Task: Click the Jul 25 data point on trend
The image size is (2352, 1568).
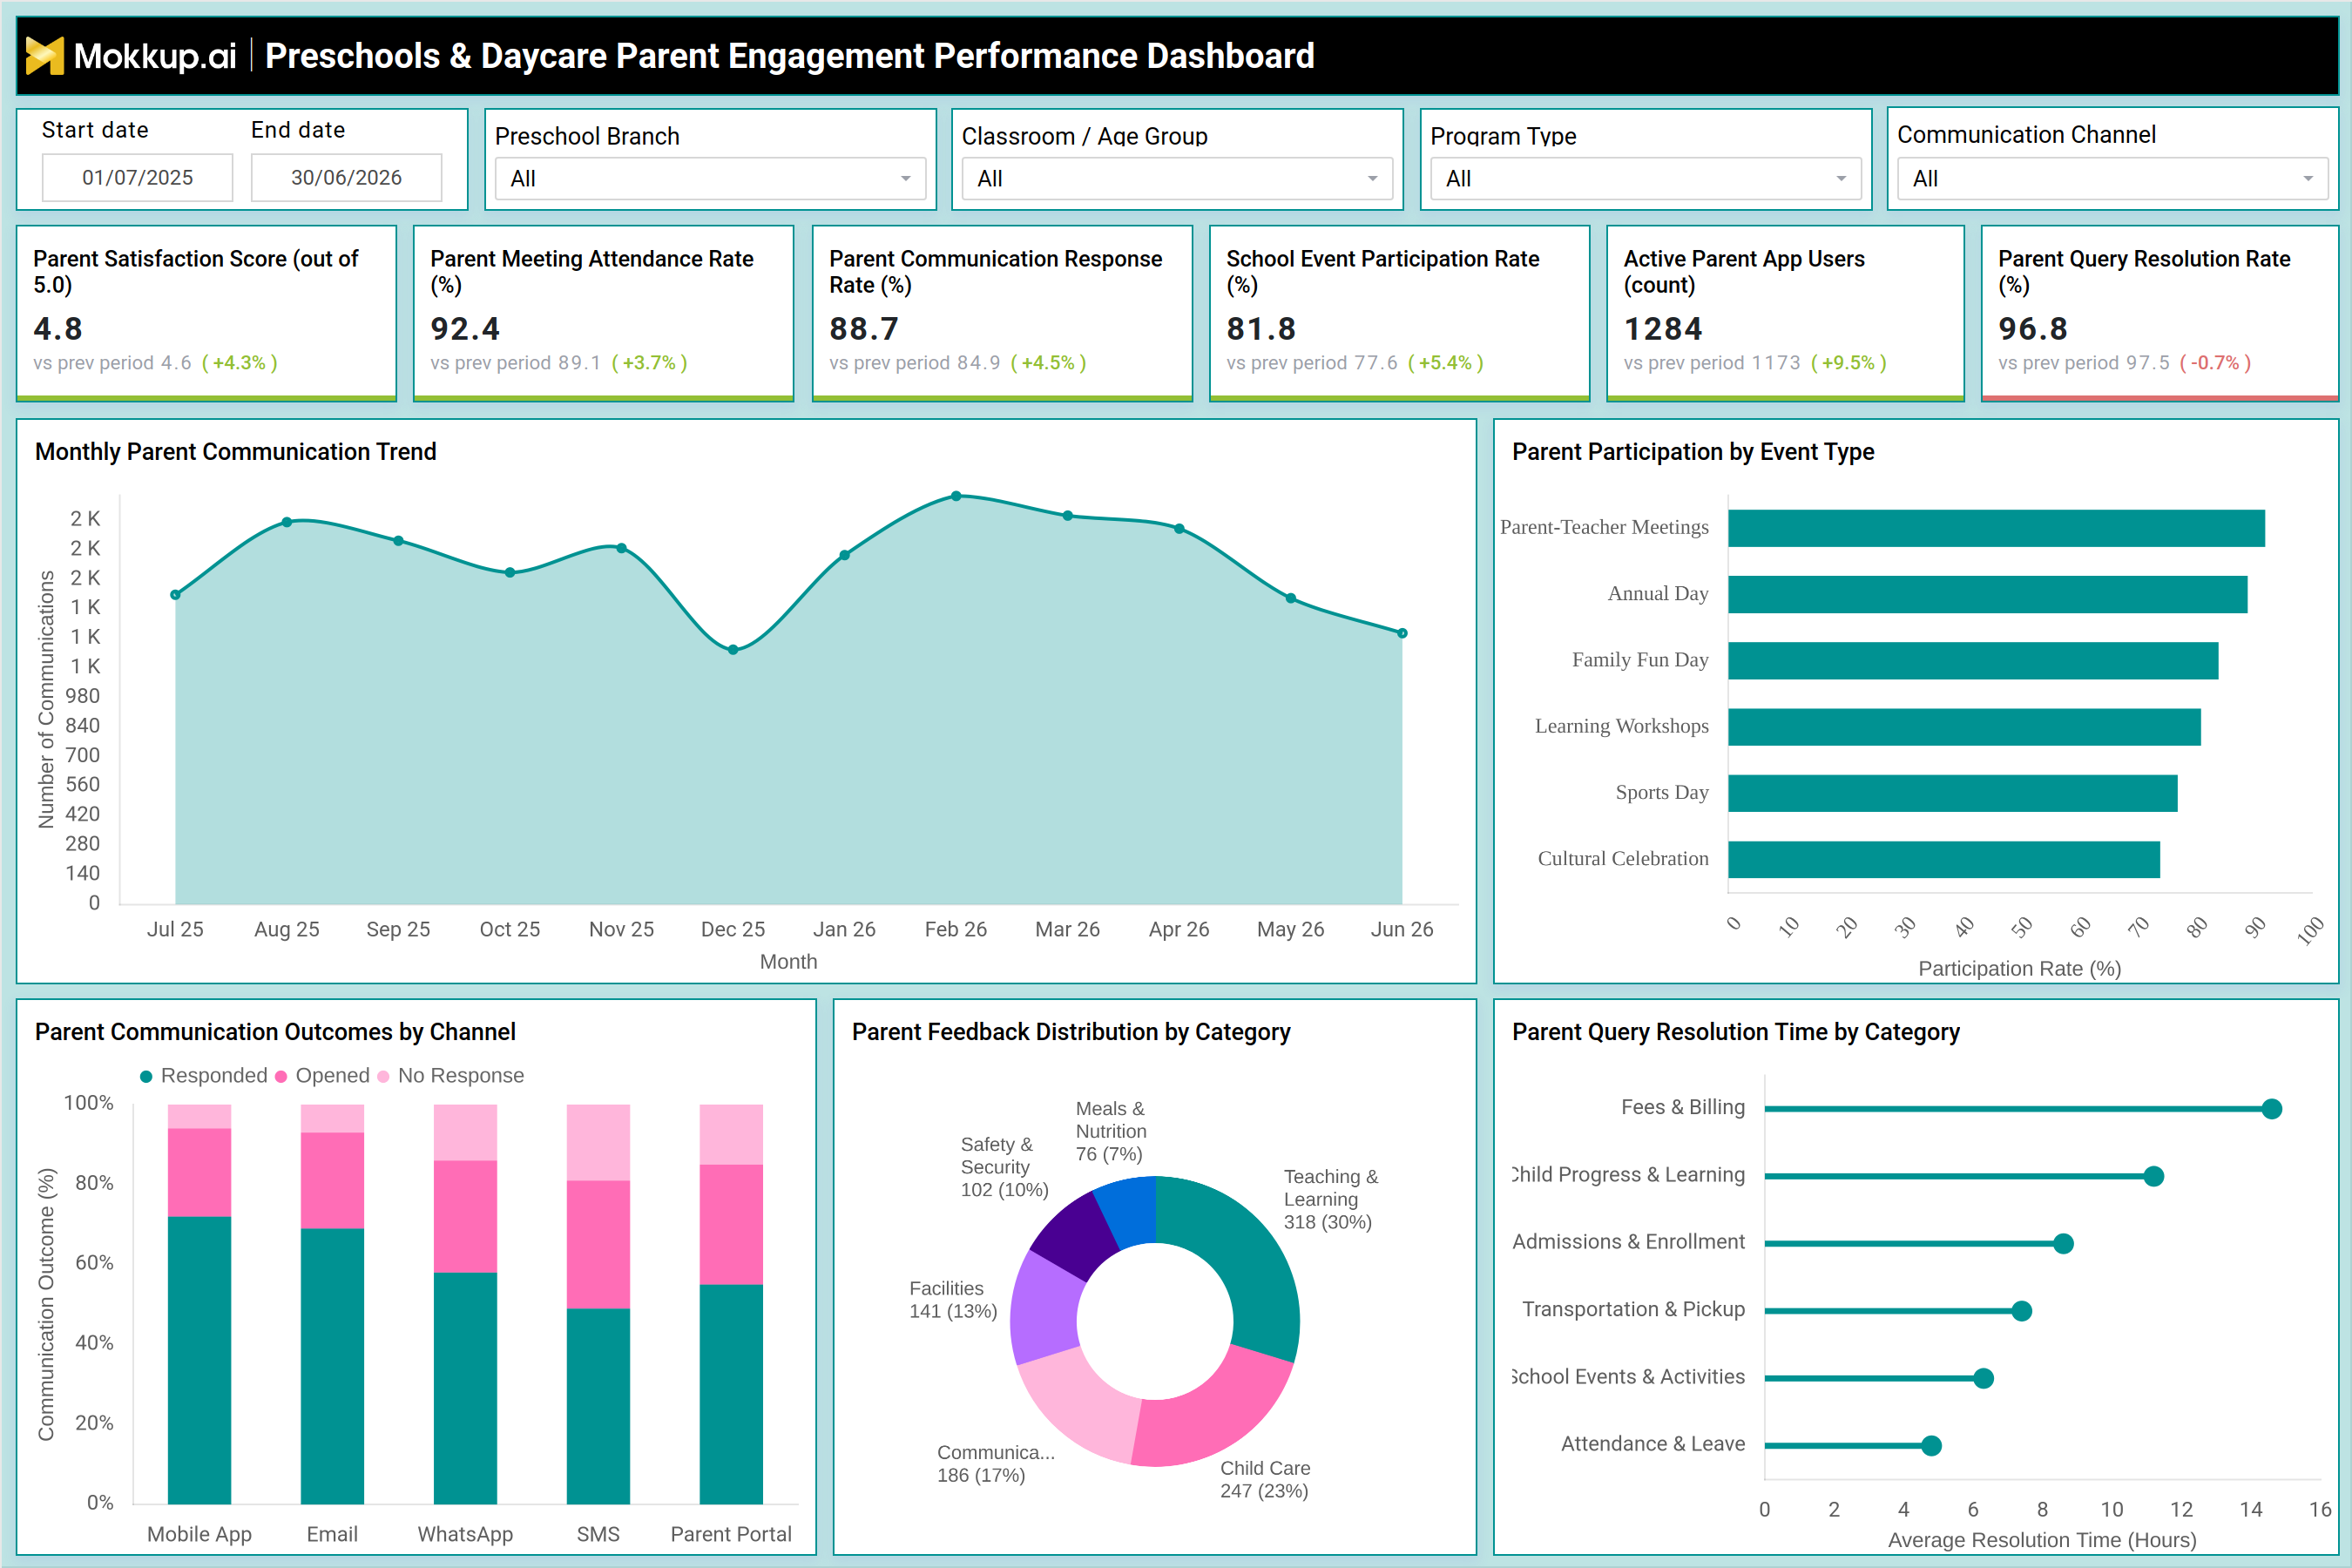Action: (175, 595)
